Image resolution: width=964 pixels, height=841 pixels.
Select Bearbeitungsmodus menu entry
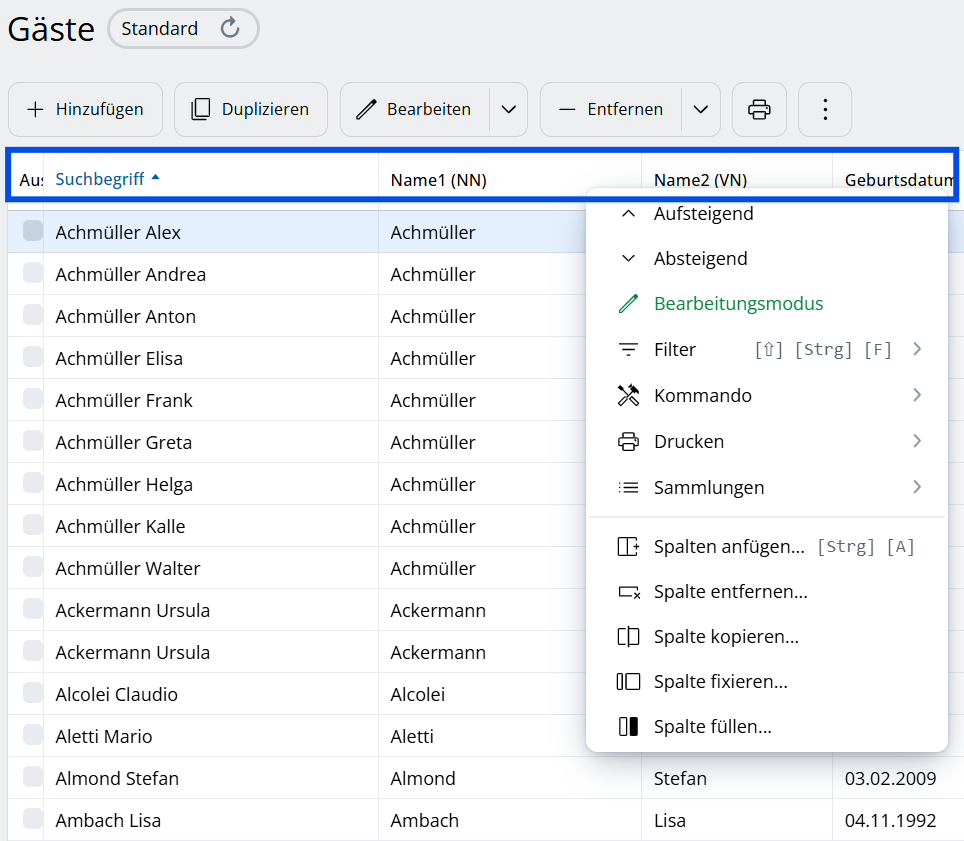767,304
